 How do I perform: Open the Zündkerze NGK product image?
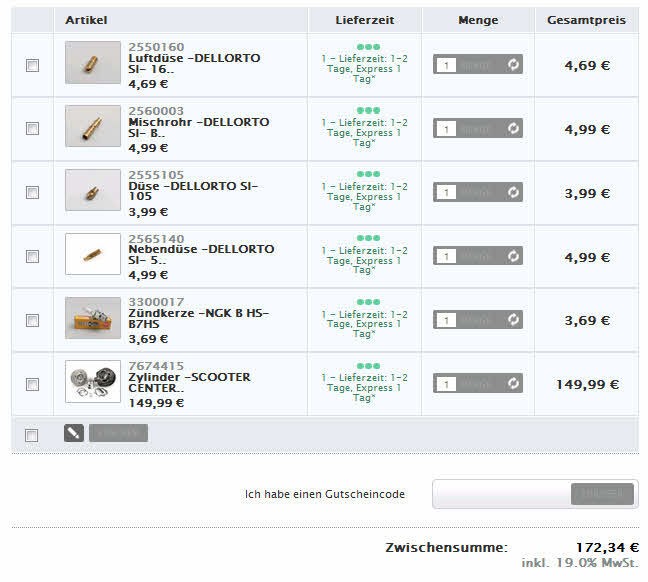tap(93, 319)
